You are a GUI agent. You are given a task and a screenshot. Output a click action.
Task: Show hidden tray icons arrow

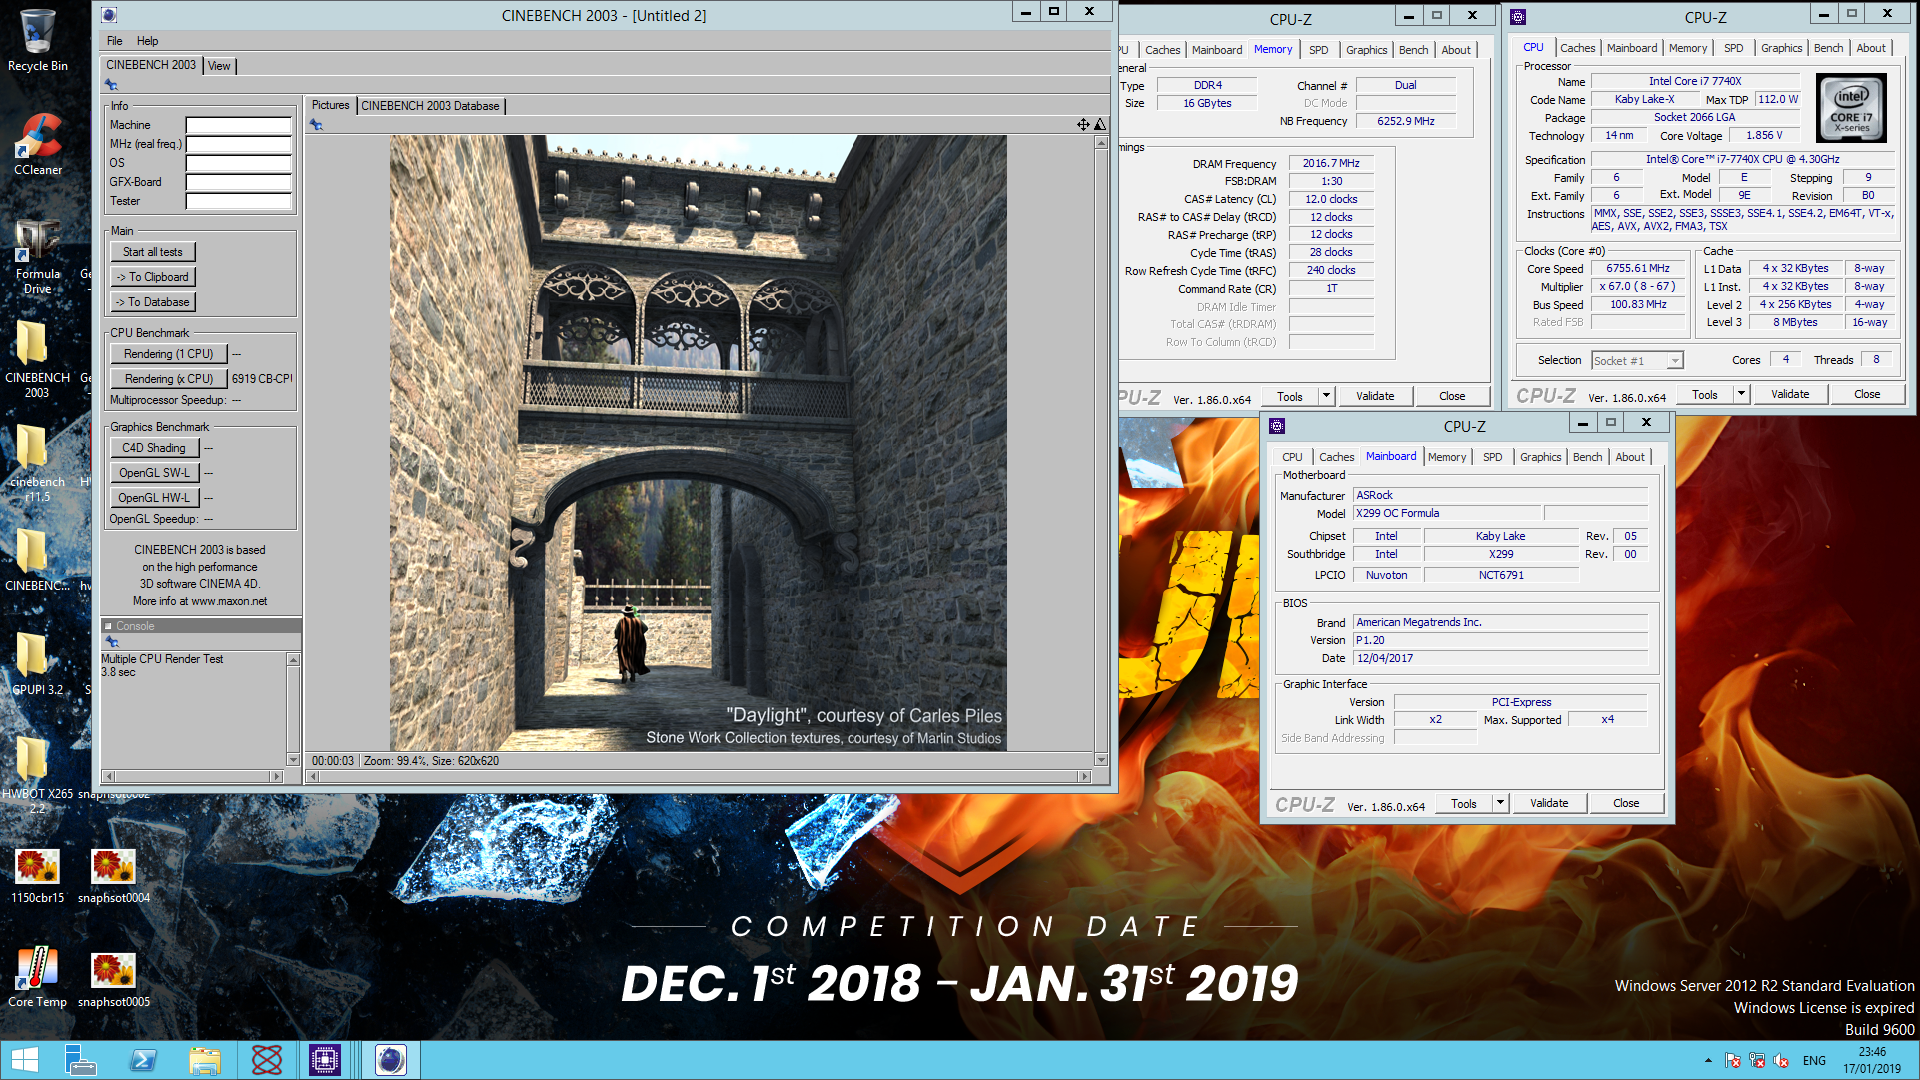(x=1708, y=1060)
